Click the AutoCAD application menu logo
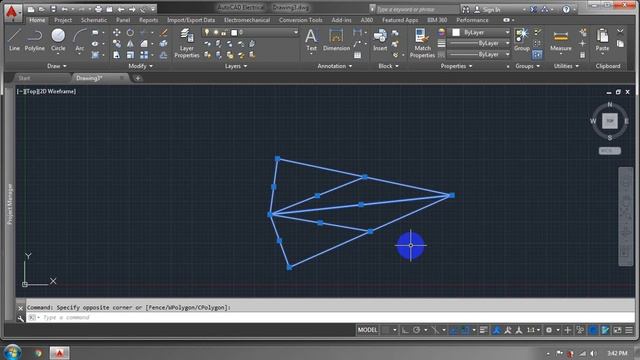Screen dimensions: 640x360 pos(12,13)
